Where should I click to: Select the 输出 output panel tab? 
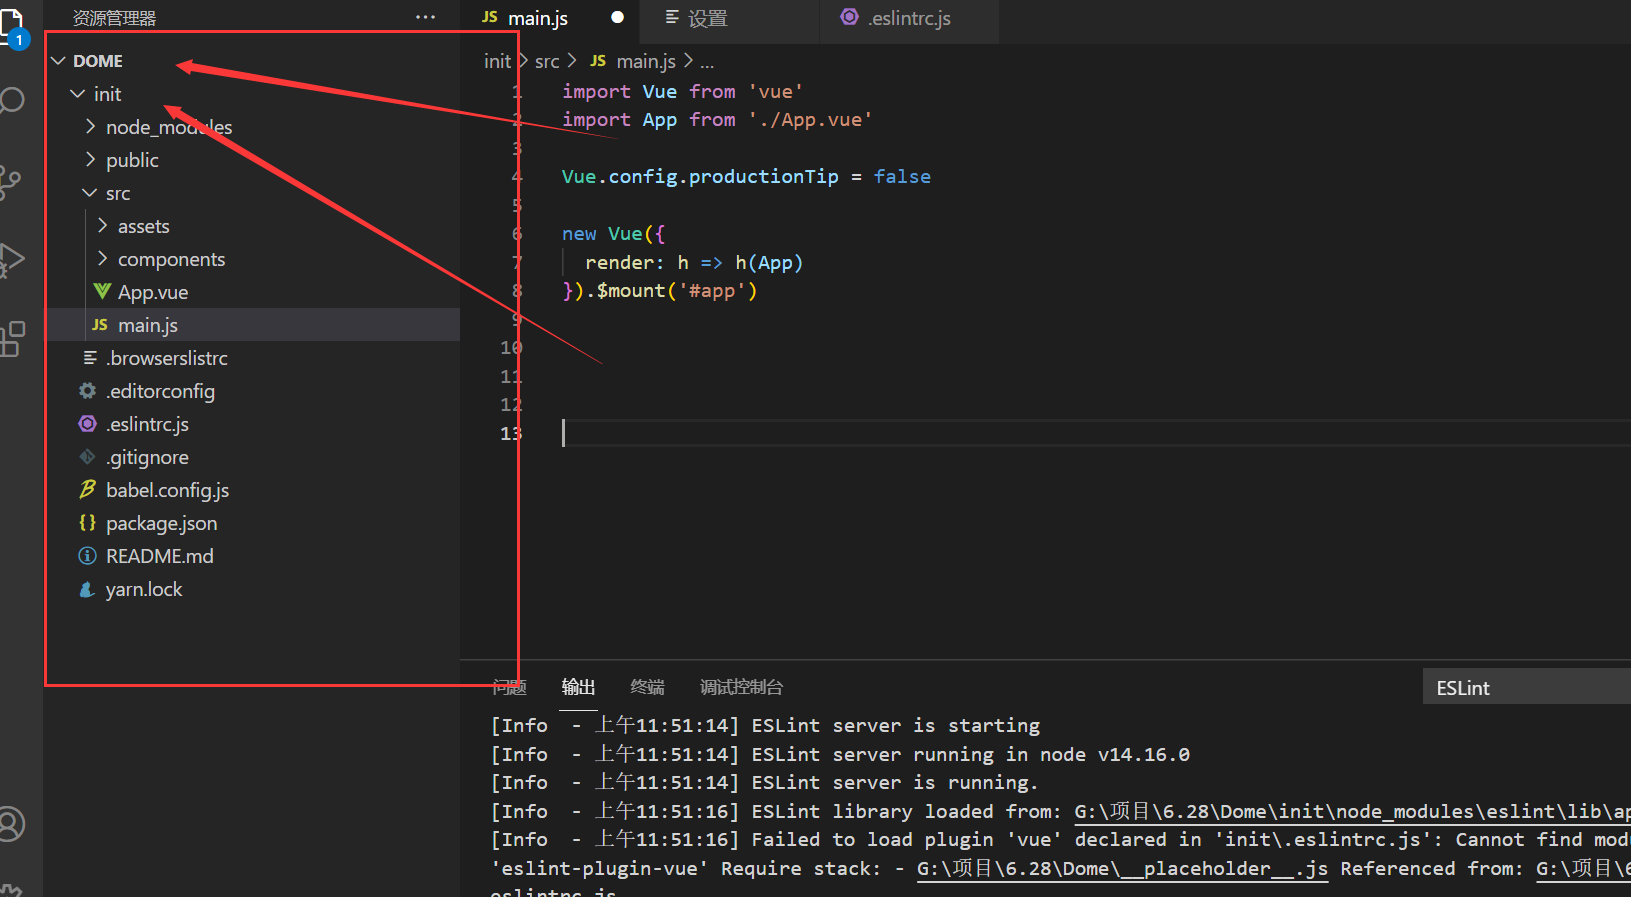coord(578,687)
